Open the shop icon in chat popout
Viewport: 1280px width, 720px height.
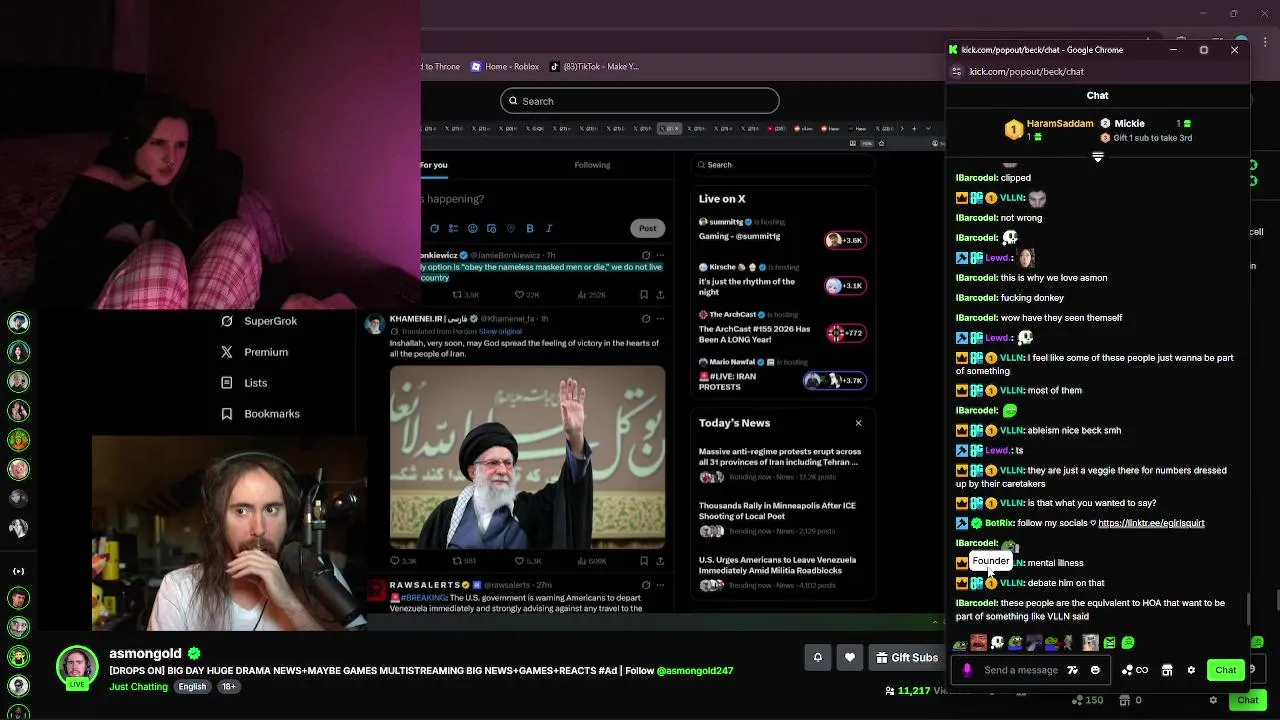1167,670
